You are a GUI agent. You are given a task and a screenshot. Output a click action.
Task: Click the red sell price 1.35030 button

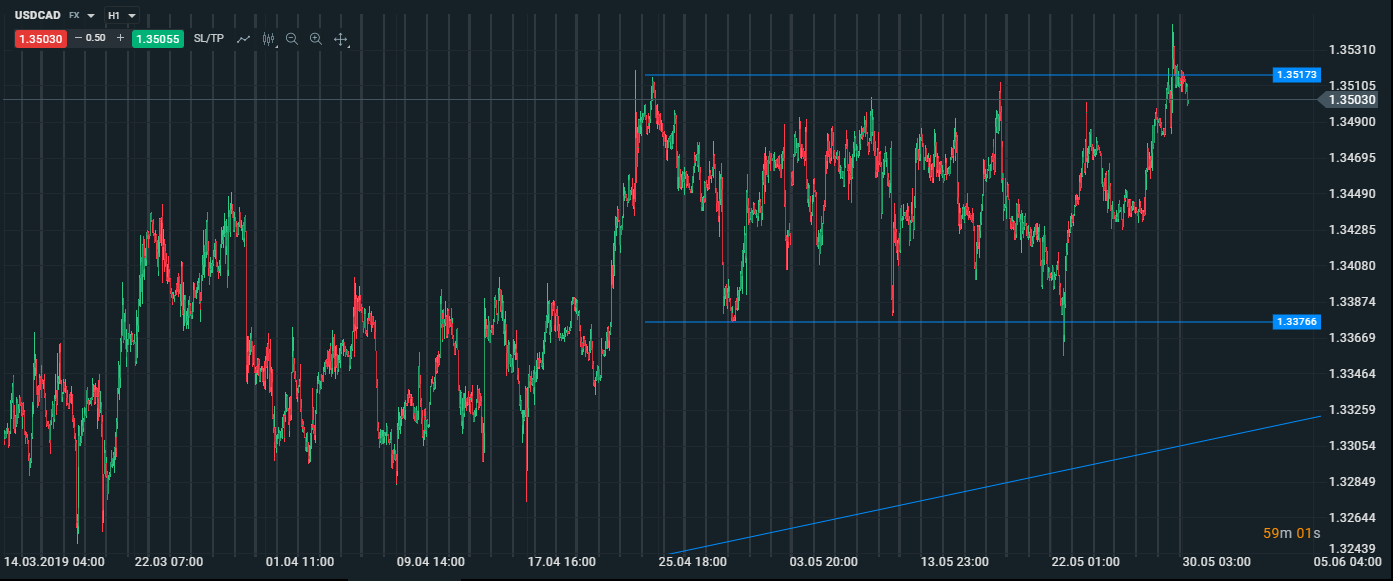40,39
